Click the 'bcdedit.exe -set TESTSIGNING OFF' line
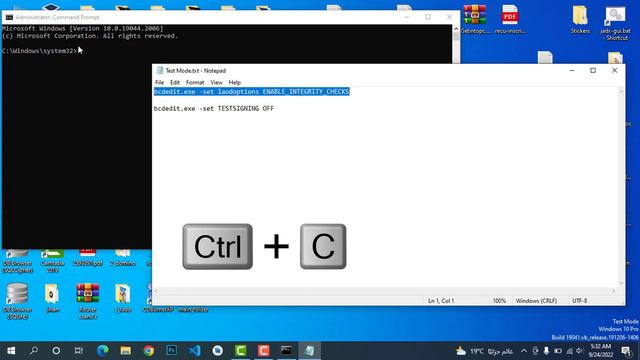The width and height of the screenshot is (640, 360). (213, 109)
